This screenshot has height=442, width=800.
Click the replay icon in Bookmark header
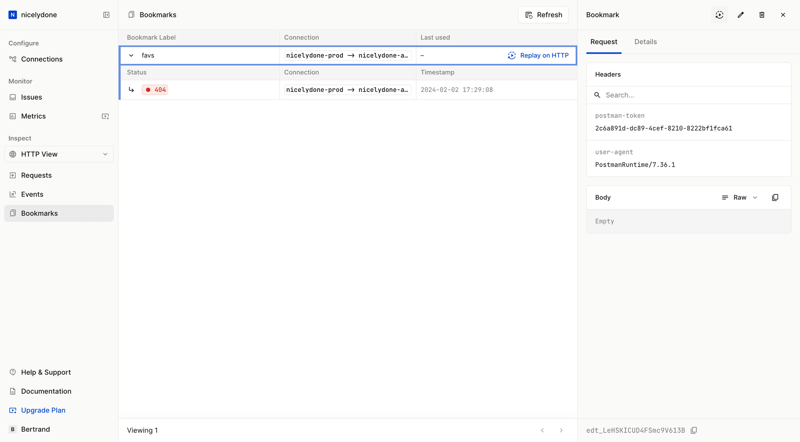[x=719, y=15]
